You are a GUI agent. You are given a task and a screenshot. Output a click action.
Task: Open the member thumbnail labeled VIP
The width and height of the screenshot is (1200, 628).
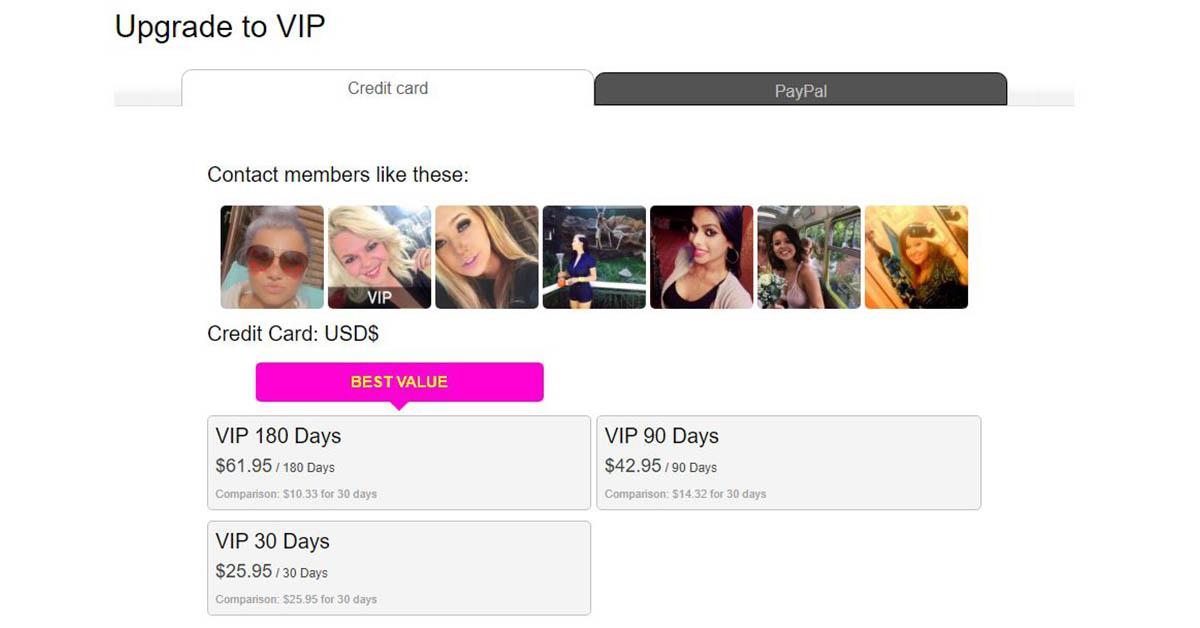tap(379, 257)
